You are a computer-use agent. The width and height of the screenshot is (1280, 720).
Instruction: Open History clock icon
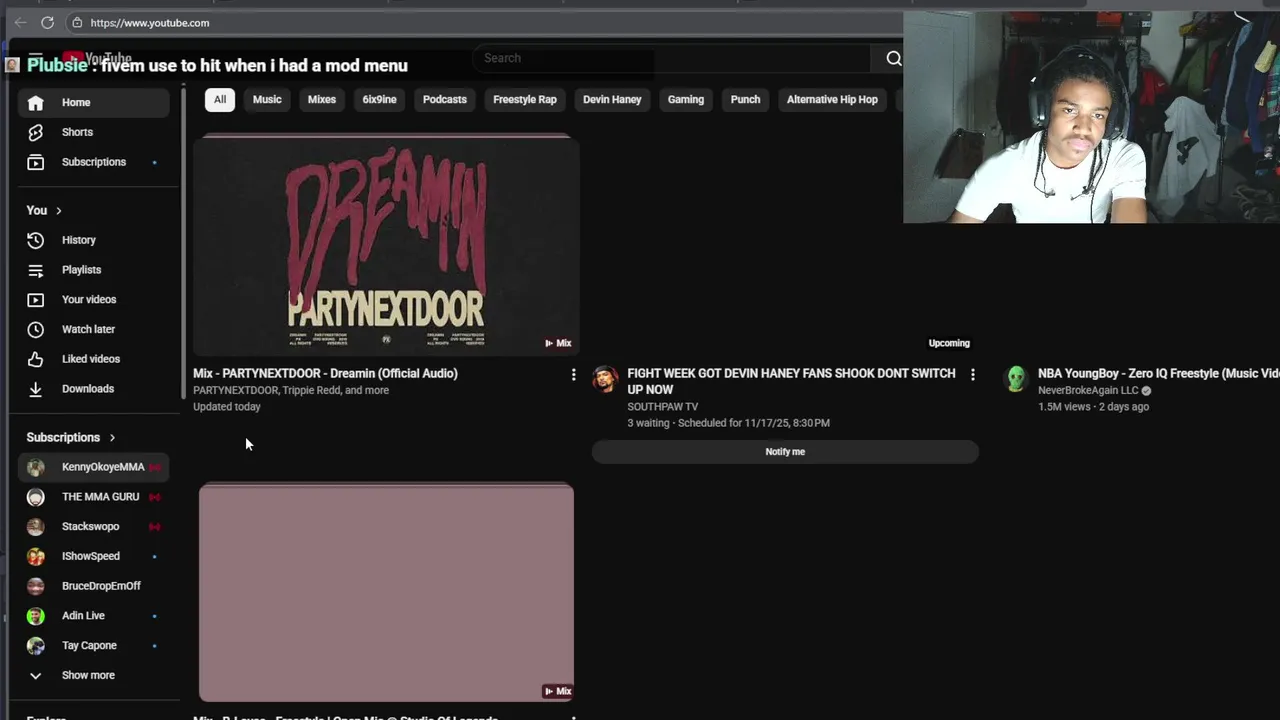(x=35, y=240)
